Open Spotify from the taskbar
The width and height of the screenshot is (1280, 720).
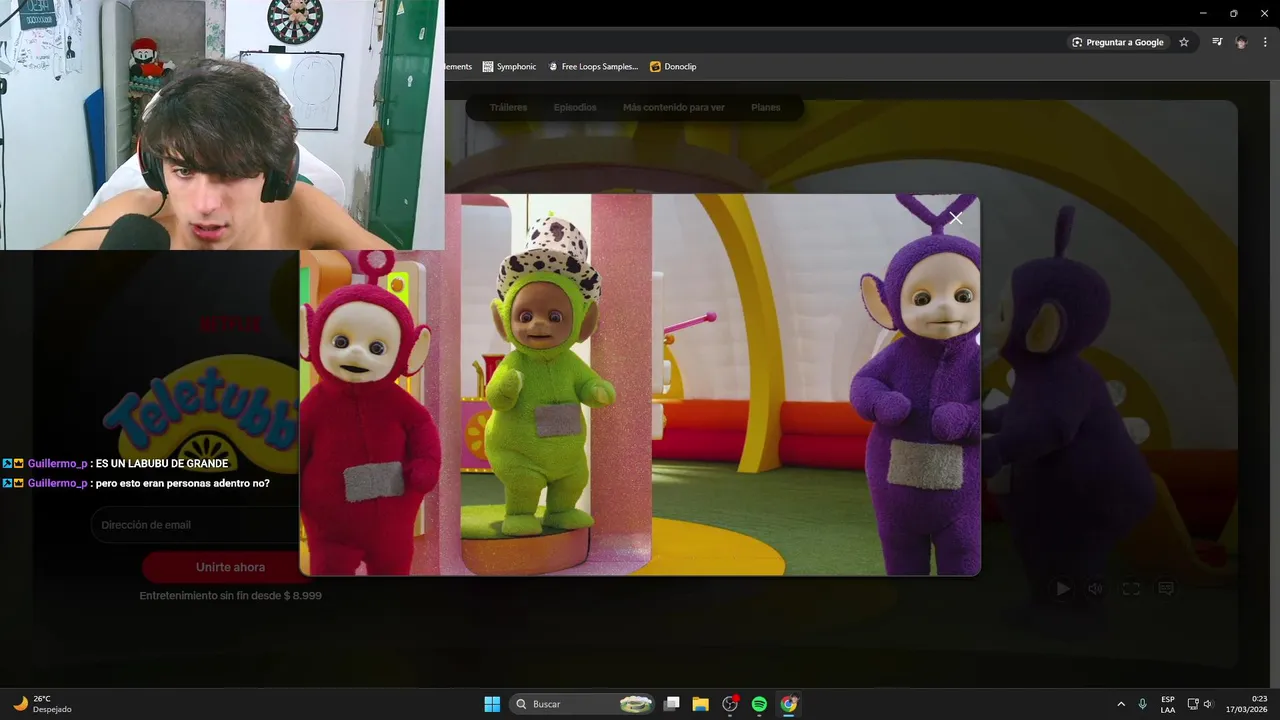[759, 704]
